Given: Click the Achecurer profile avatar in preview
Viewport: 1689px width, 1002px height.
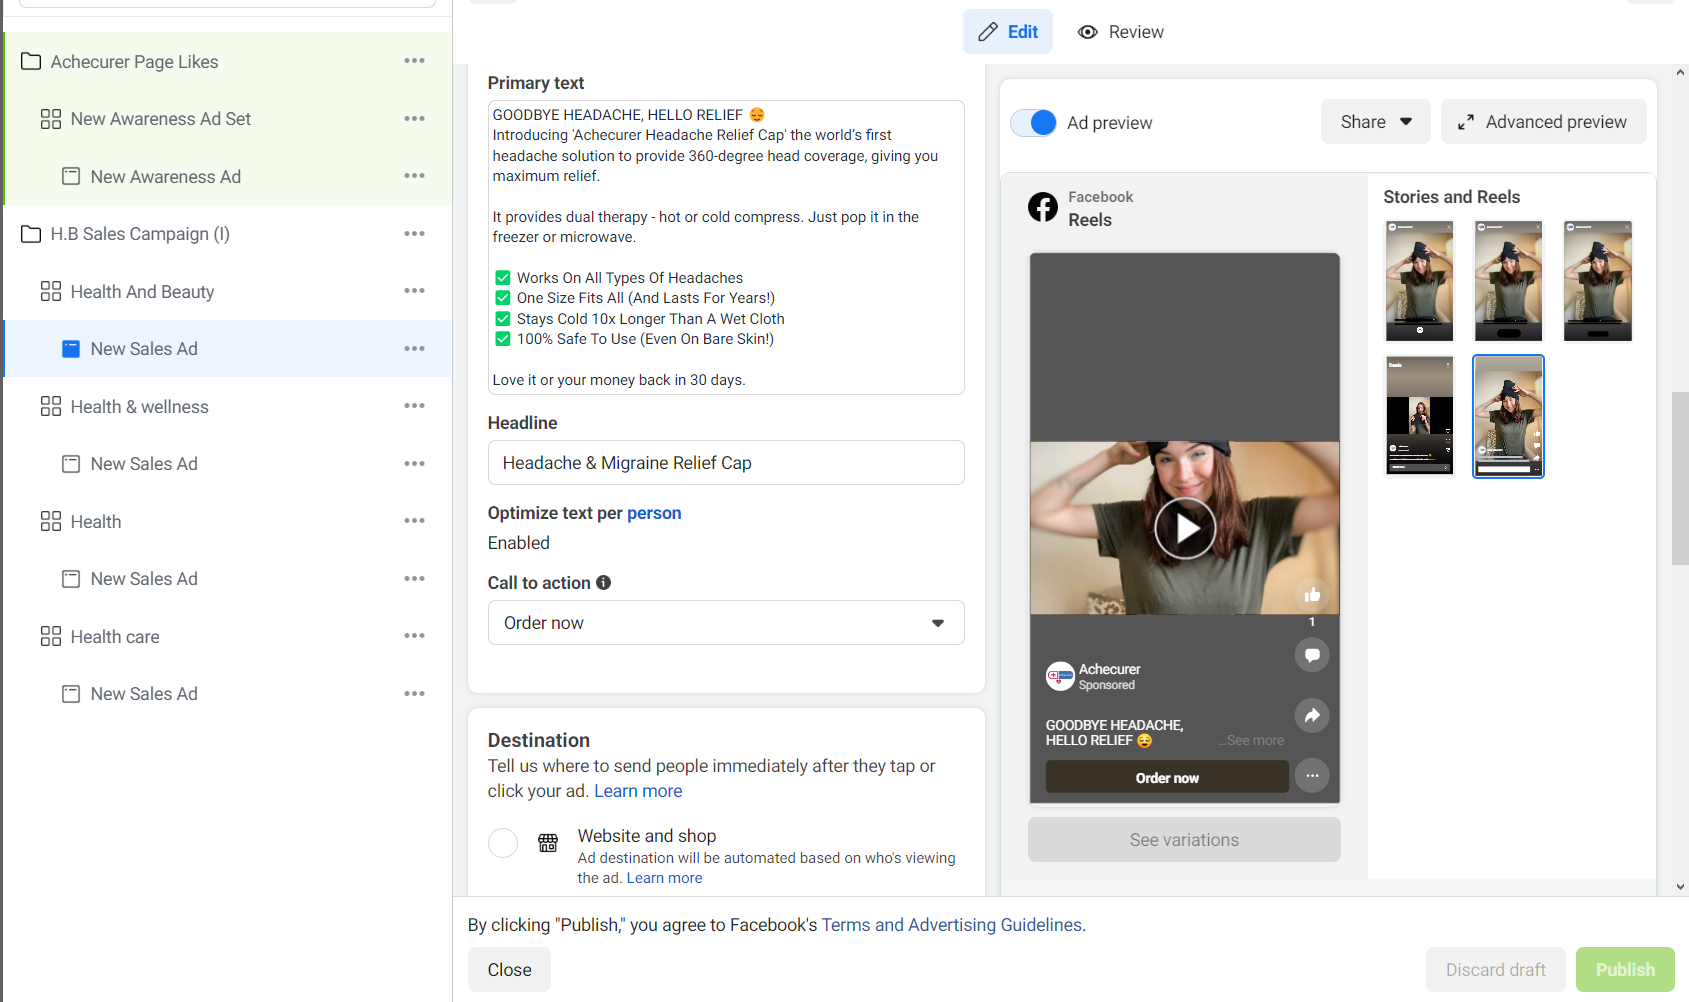Looking at the screenshot, I should 1060,676.
